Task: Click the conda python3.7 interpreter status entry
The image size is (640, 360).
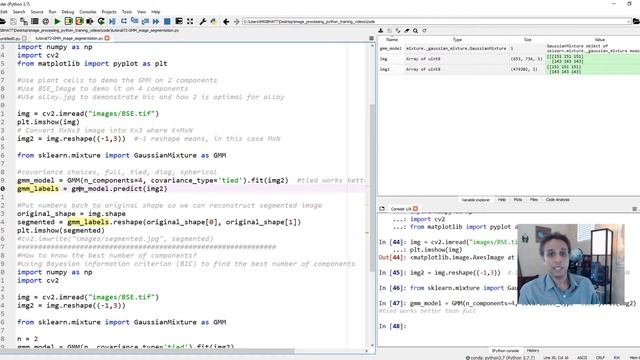Action: click(500, 358)
